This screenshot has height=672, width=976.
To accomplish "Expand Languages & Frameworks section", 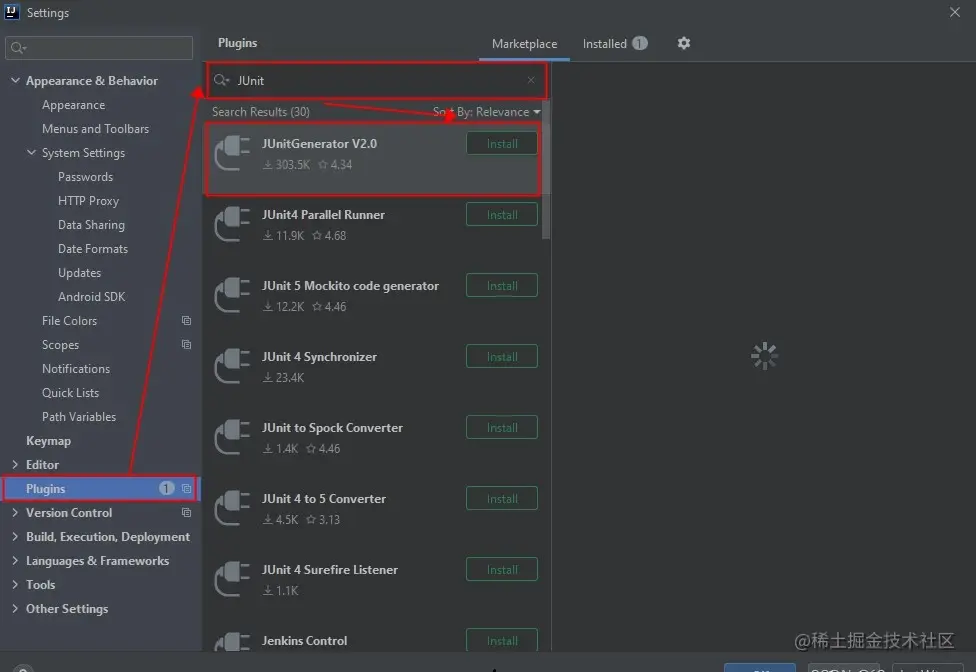I will 16,560.
